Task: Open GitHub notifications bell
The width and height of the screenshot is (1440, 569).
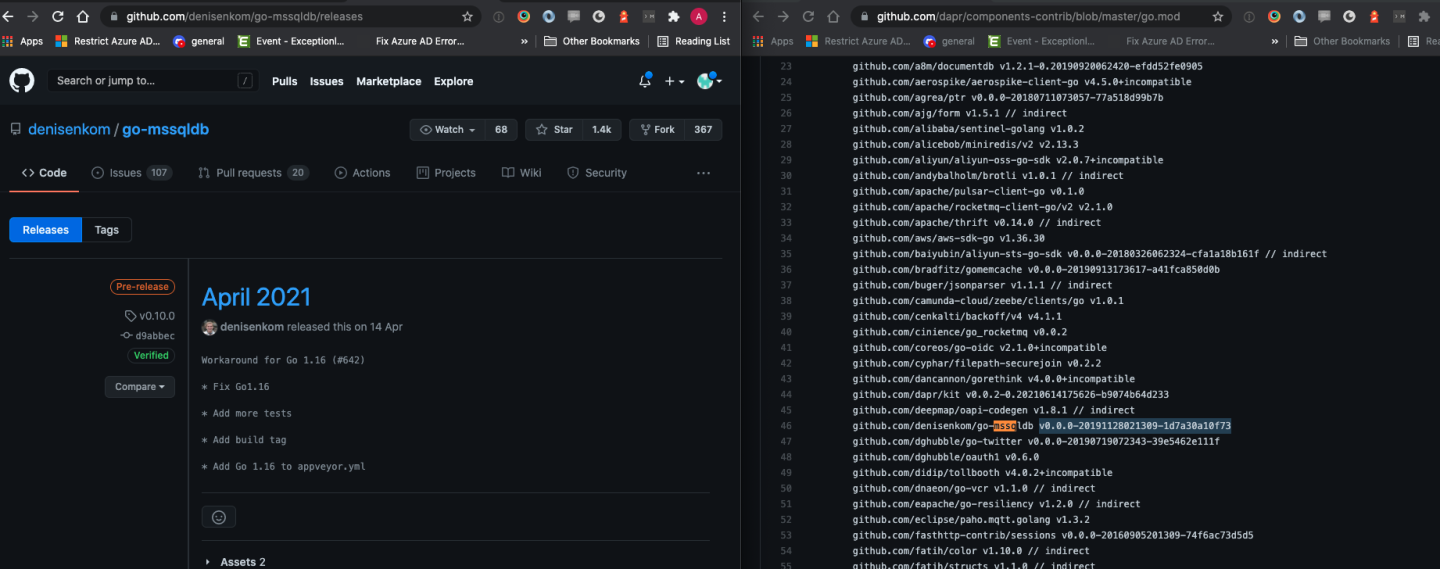Action: [645, 81]
